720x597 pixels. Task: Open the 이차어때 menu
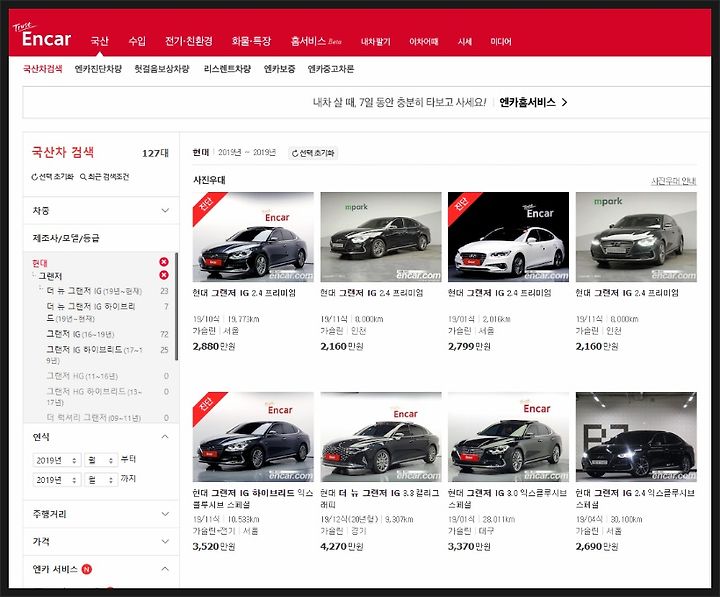423,41
